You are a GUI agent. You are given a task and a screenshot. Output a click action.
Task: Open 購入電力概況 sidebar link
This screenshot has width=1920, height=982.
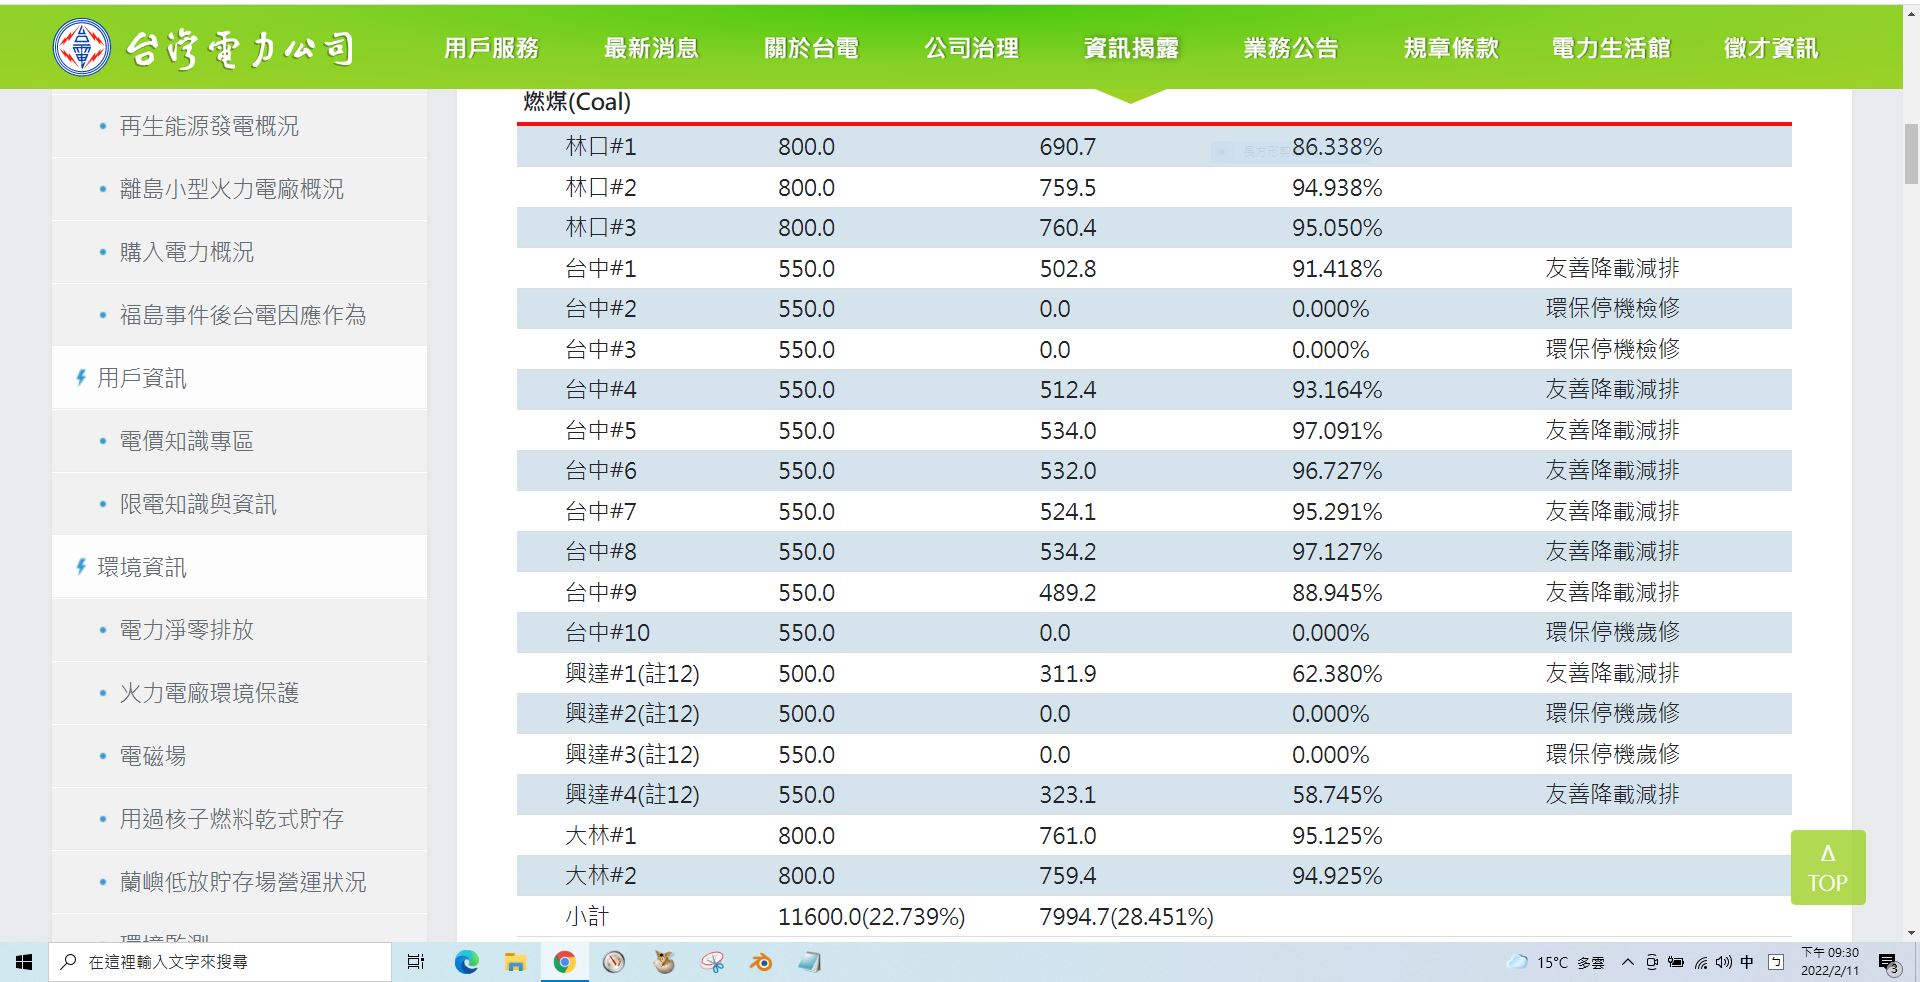[x=187, y=252]
